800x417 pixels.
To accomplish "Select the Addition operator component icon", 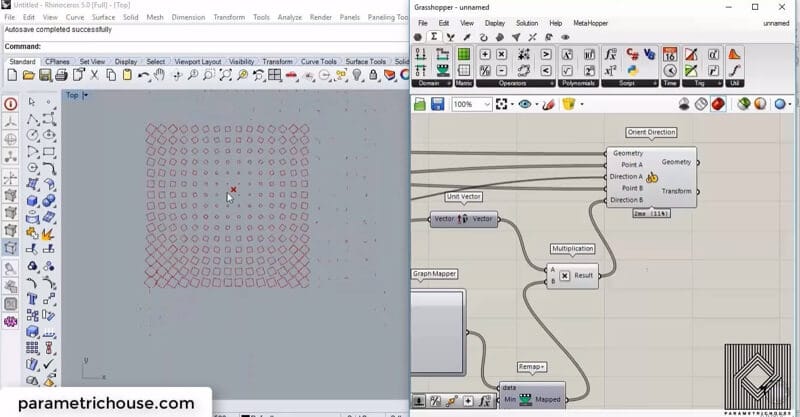I will tap(486, 54).
